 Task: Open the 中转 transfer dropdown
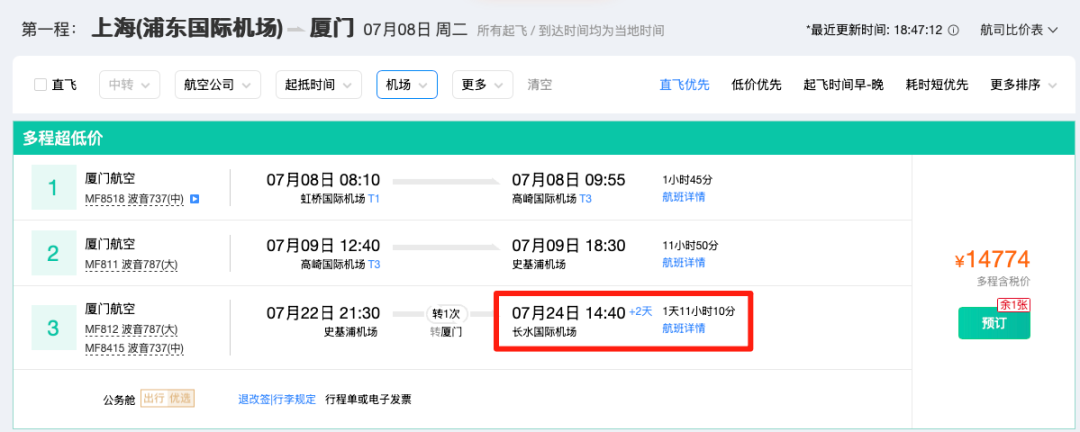click(x=129, y=85)
